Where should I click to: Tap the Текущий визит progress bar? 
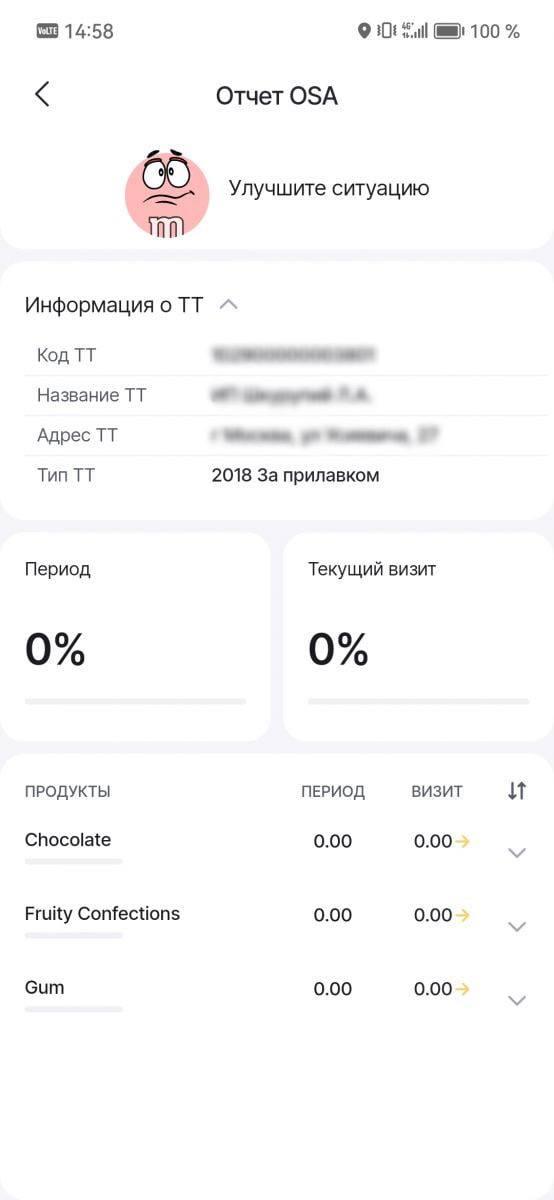(419, 702)
